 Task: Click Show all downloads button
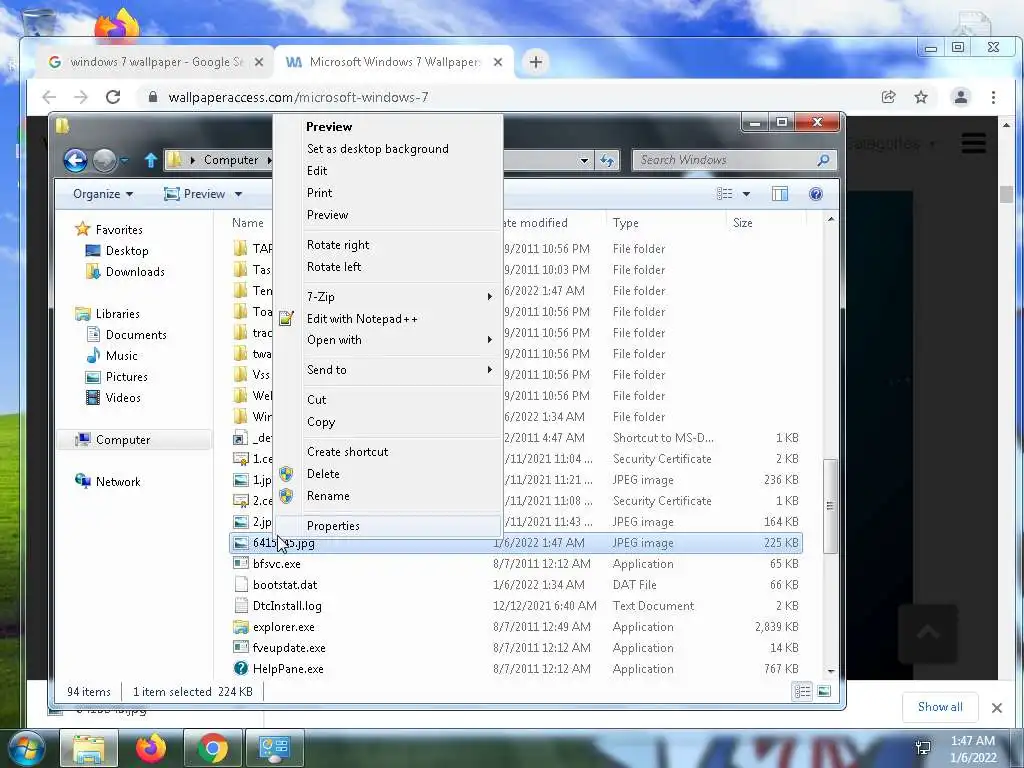point(940,707)
